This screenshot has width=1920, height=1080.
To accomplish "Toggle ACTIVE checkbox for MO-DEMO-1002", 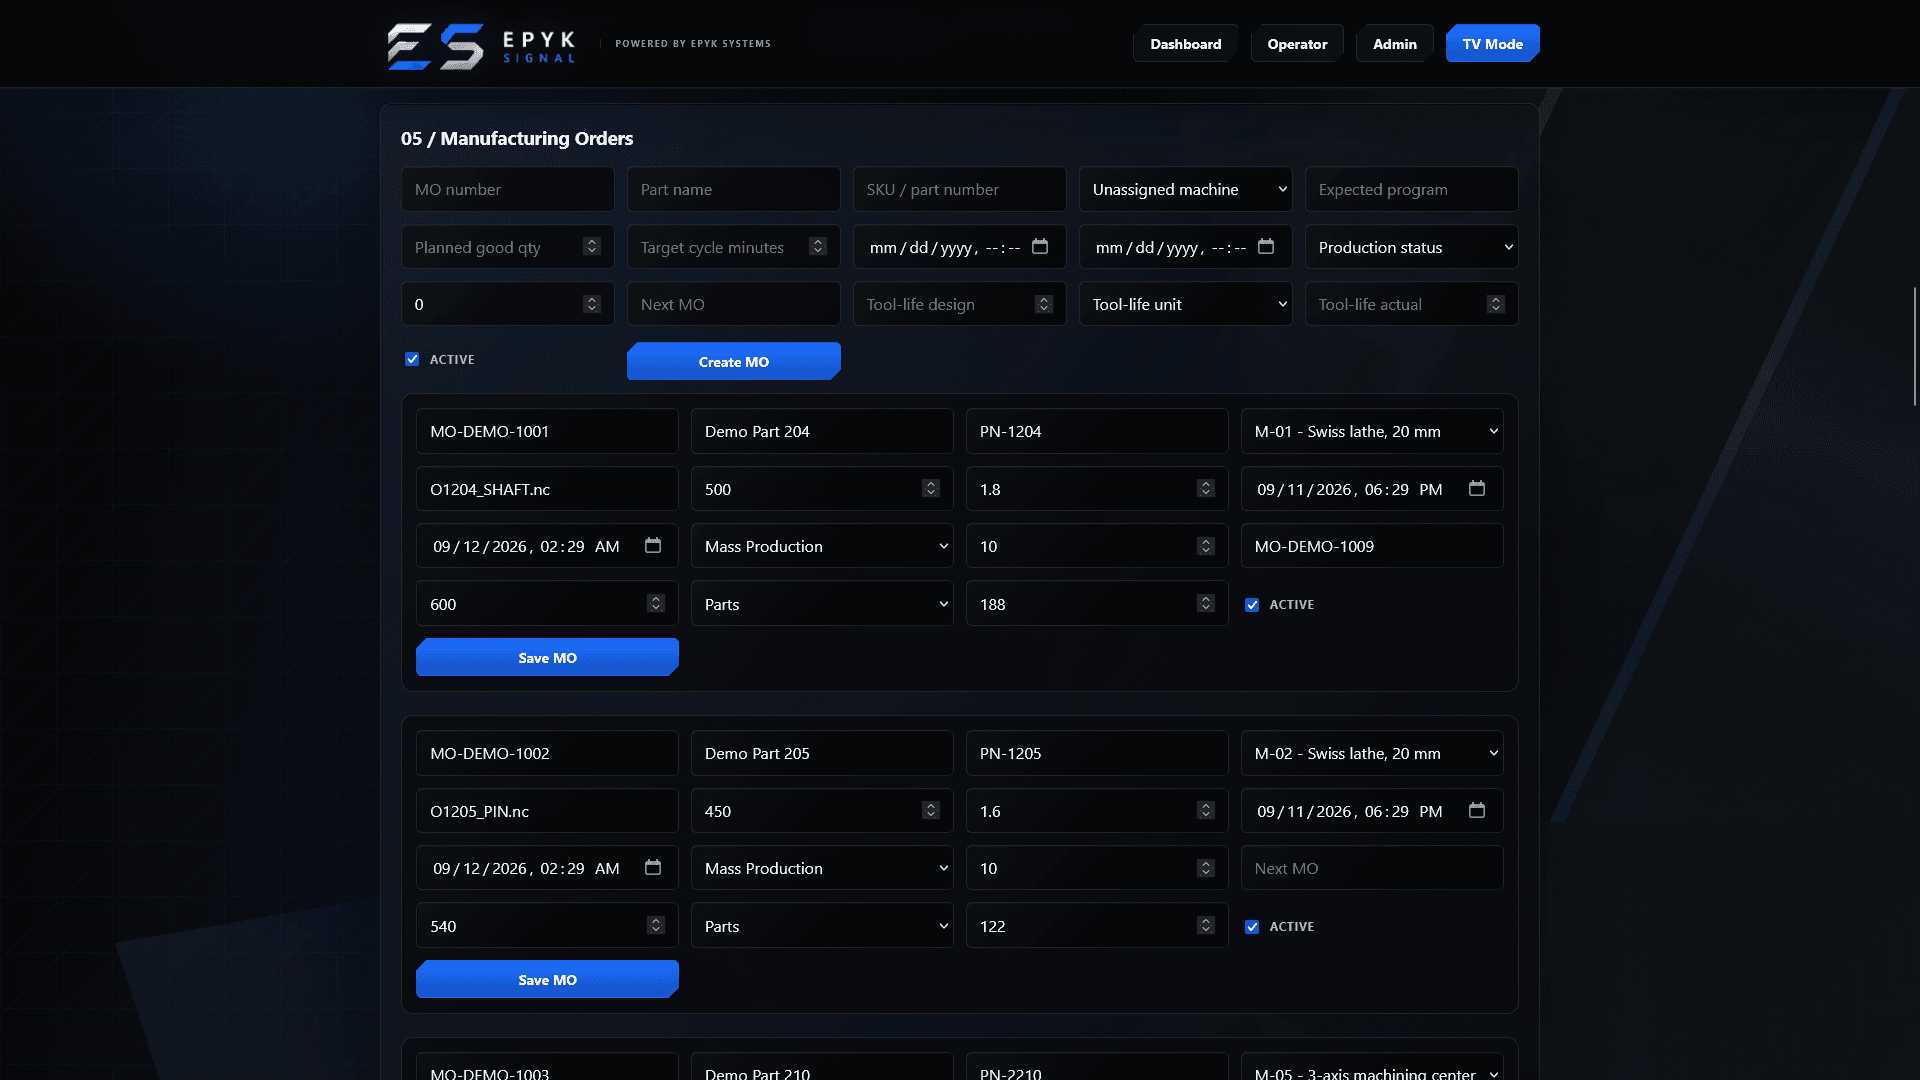I will coord(1252,927).
